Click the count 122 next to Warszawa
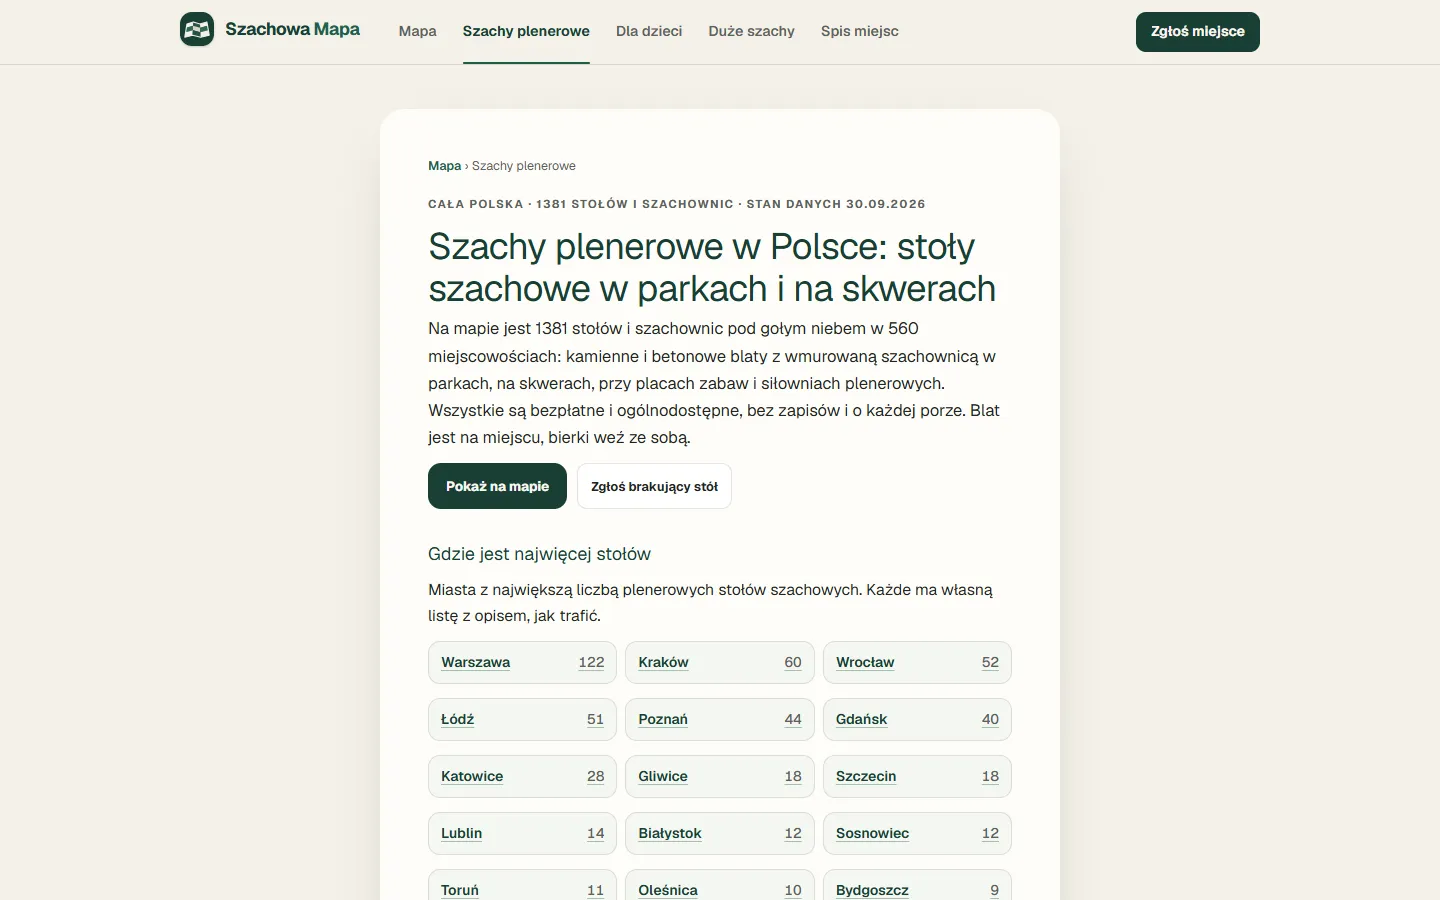 591,662
